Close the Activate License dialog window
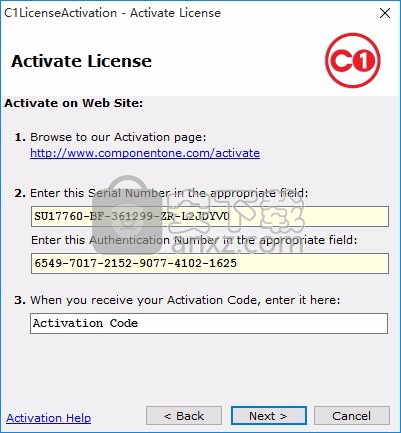 click(x=385, y=13)
